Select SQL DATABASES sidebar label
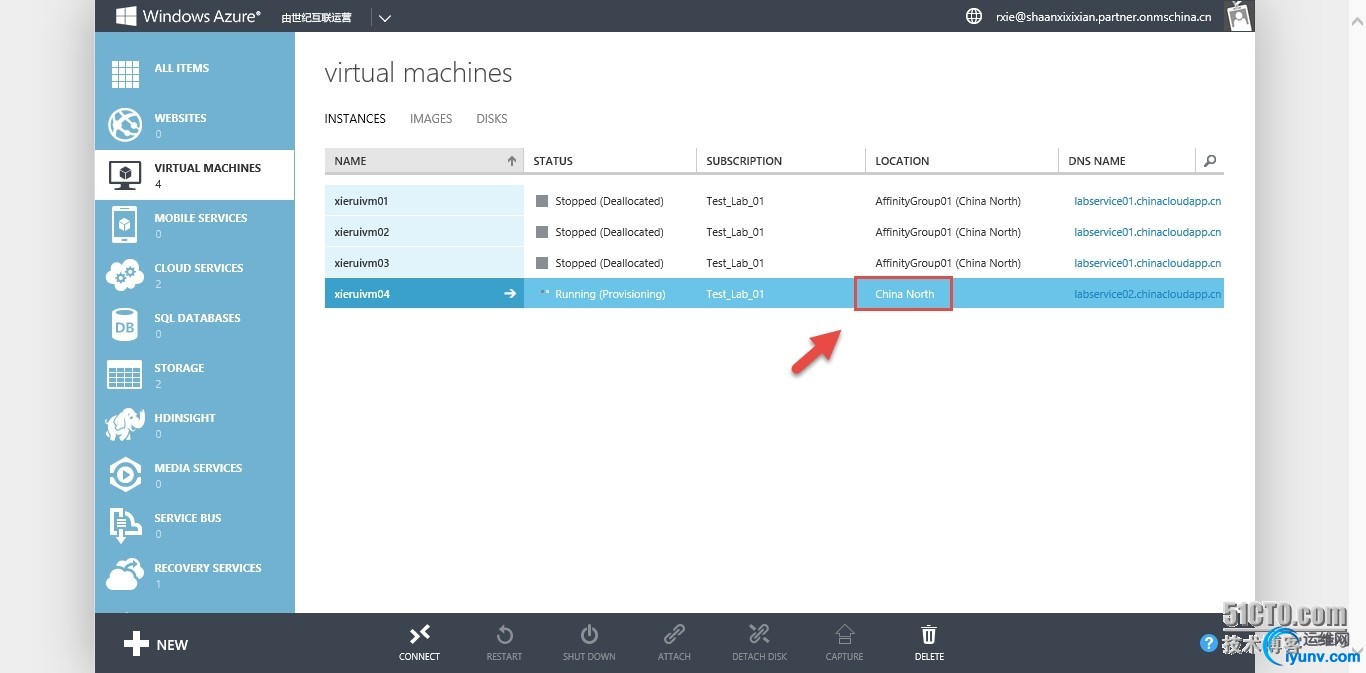Screen dimensions: 1366x673 coord(197,318)
